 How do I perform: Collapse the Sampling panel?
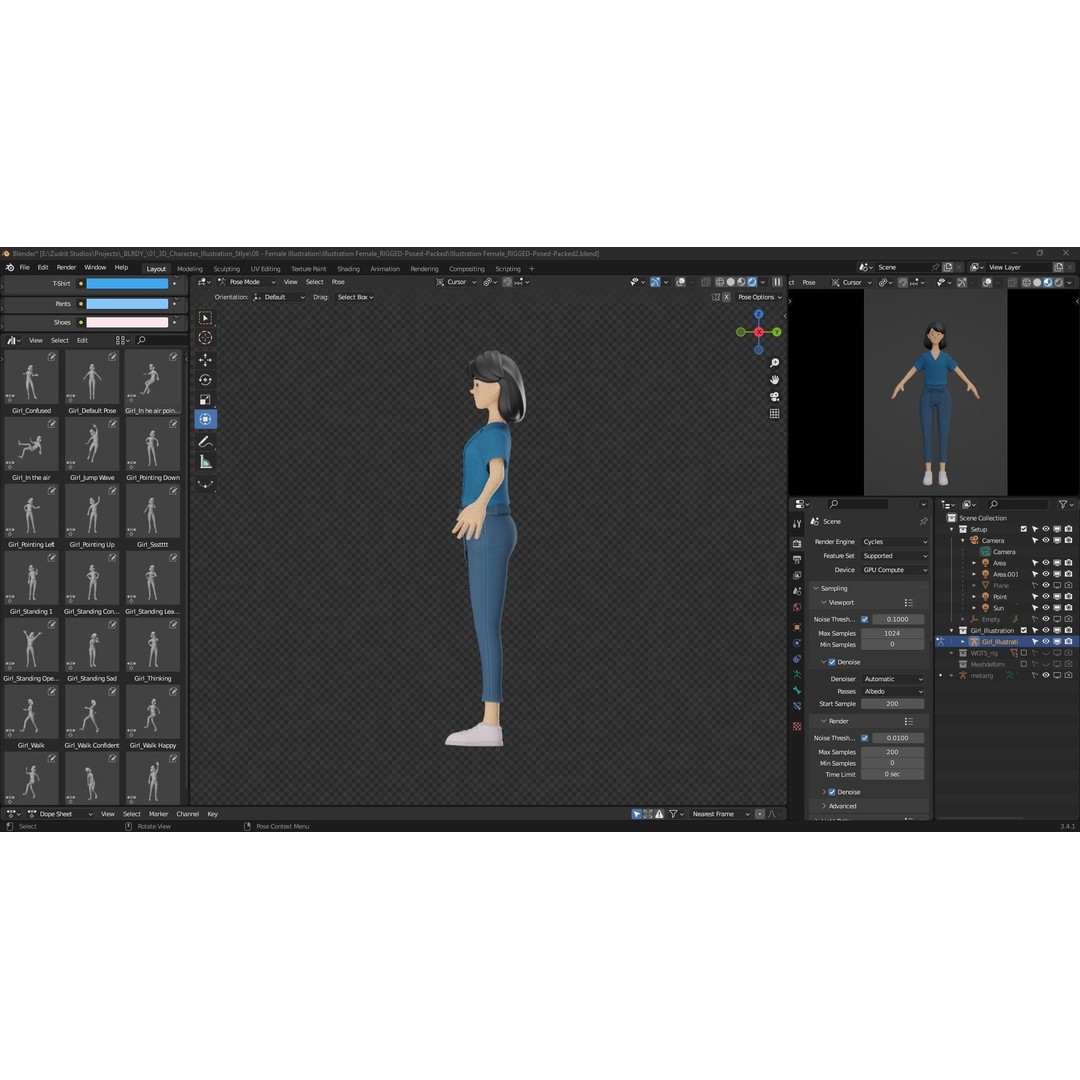pyautogui.click(x=833, y=588)
